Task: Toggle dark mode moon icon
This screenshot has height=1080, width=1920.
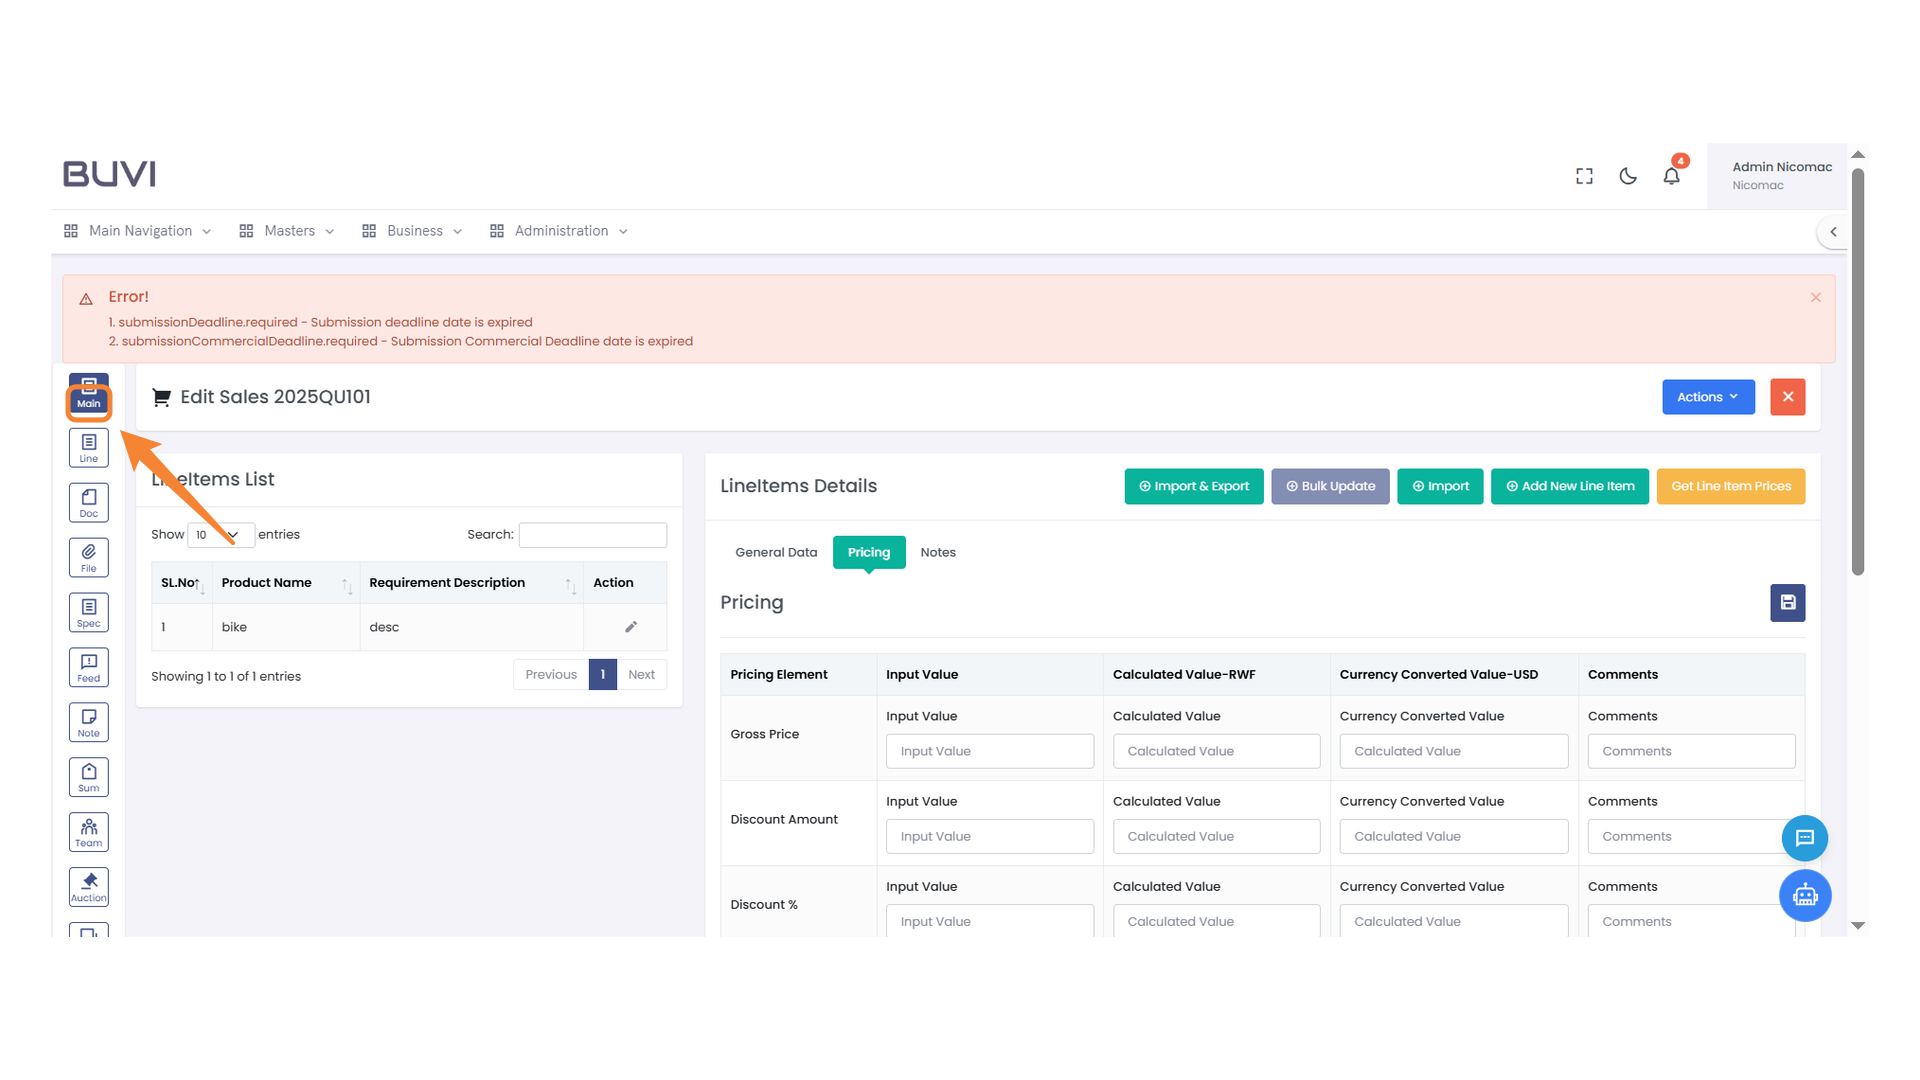Action: 1628,176
